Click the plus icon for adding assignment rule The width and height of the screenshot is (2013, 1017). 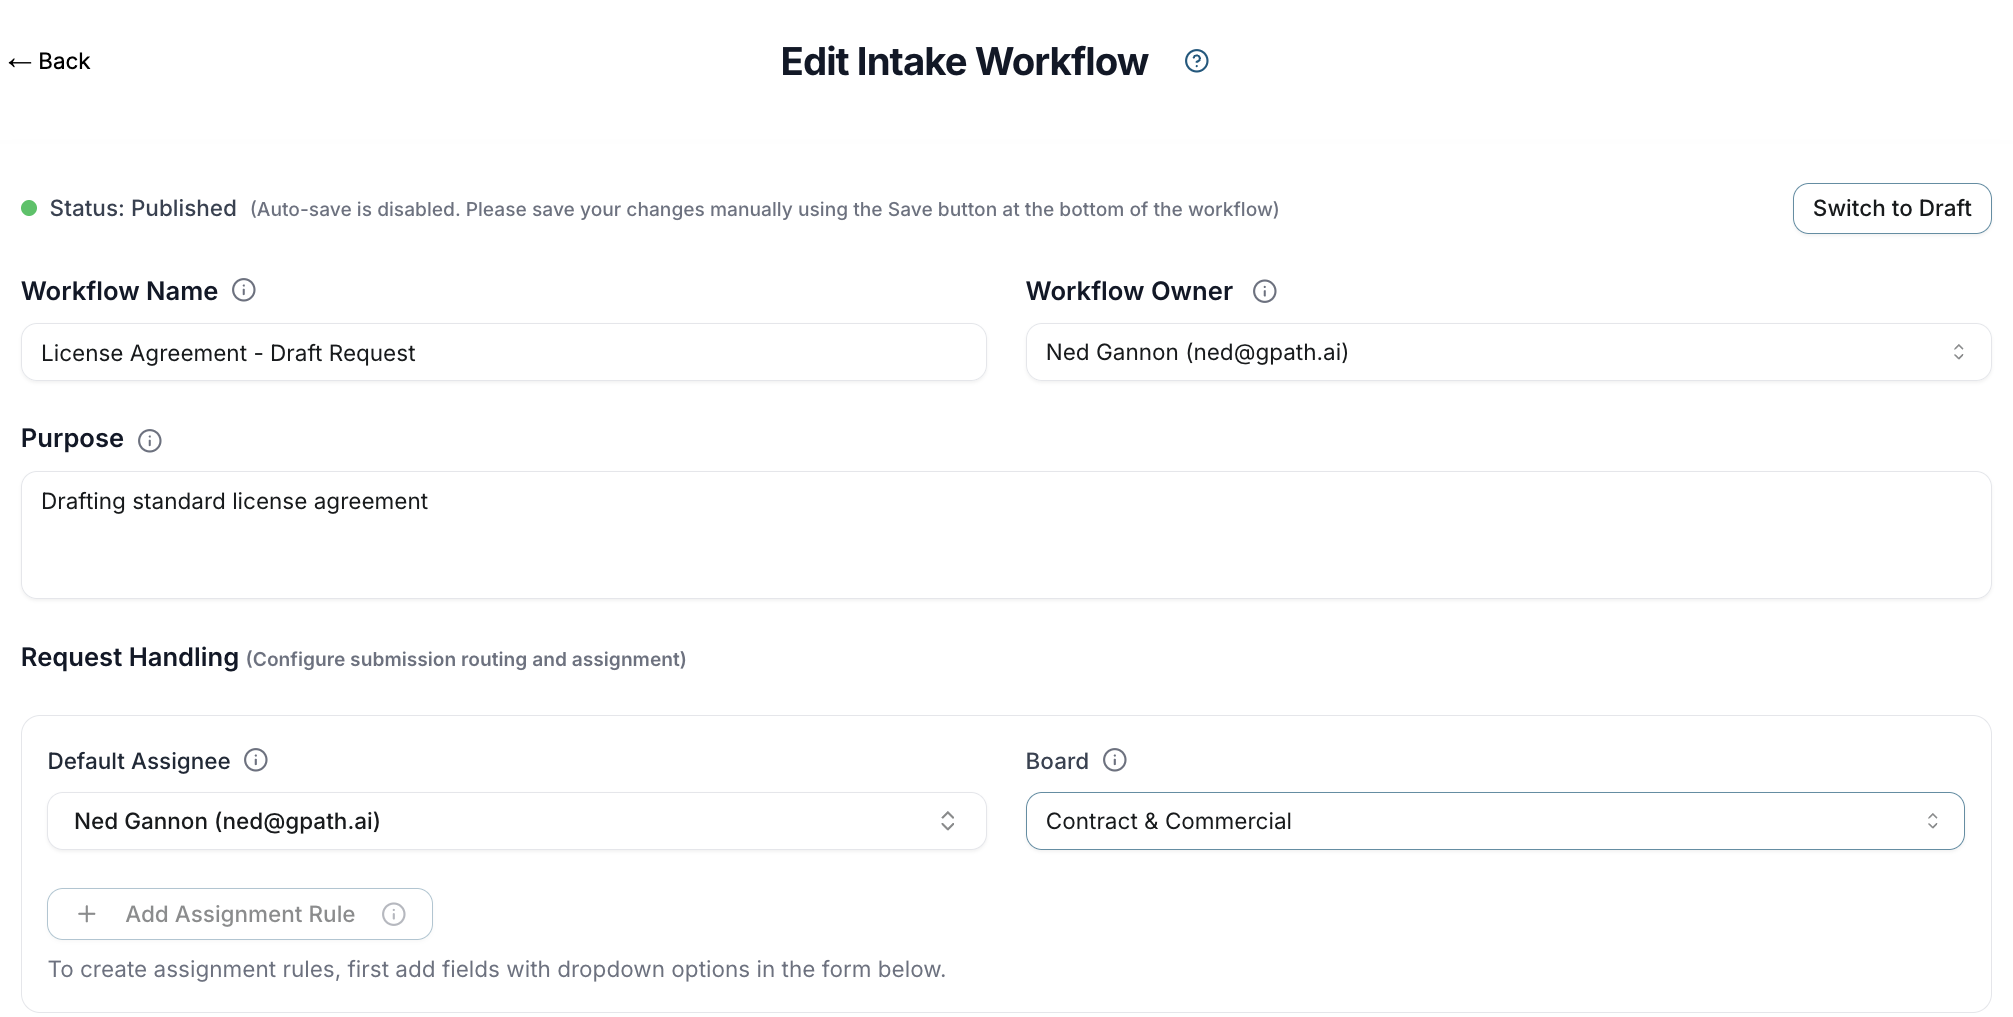(x=87, y=914)
